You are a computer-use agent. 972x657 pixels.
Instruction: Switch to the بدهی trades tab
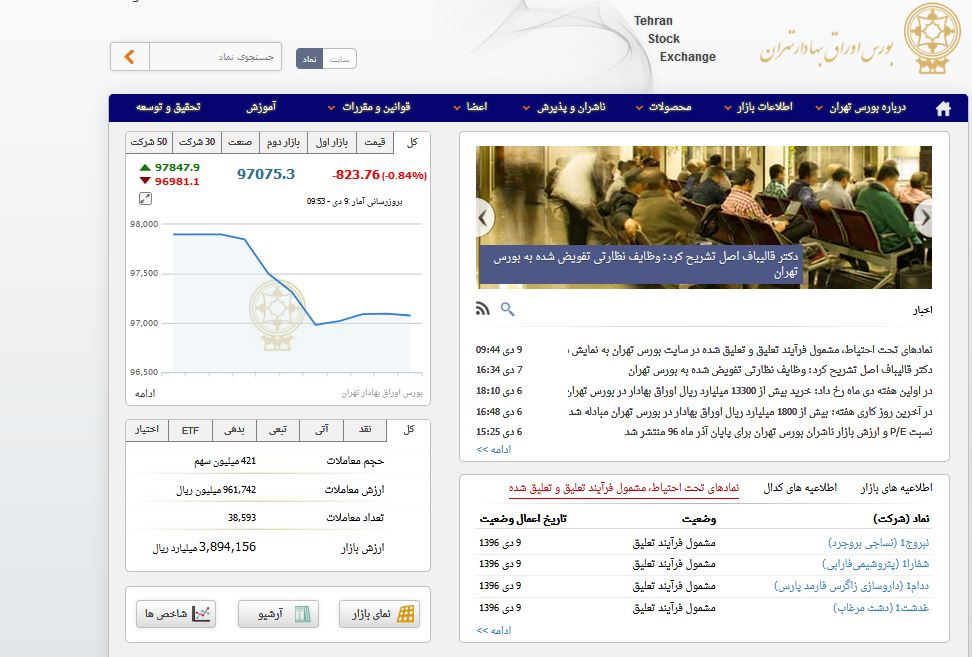pos(234,430)
